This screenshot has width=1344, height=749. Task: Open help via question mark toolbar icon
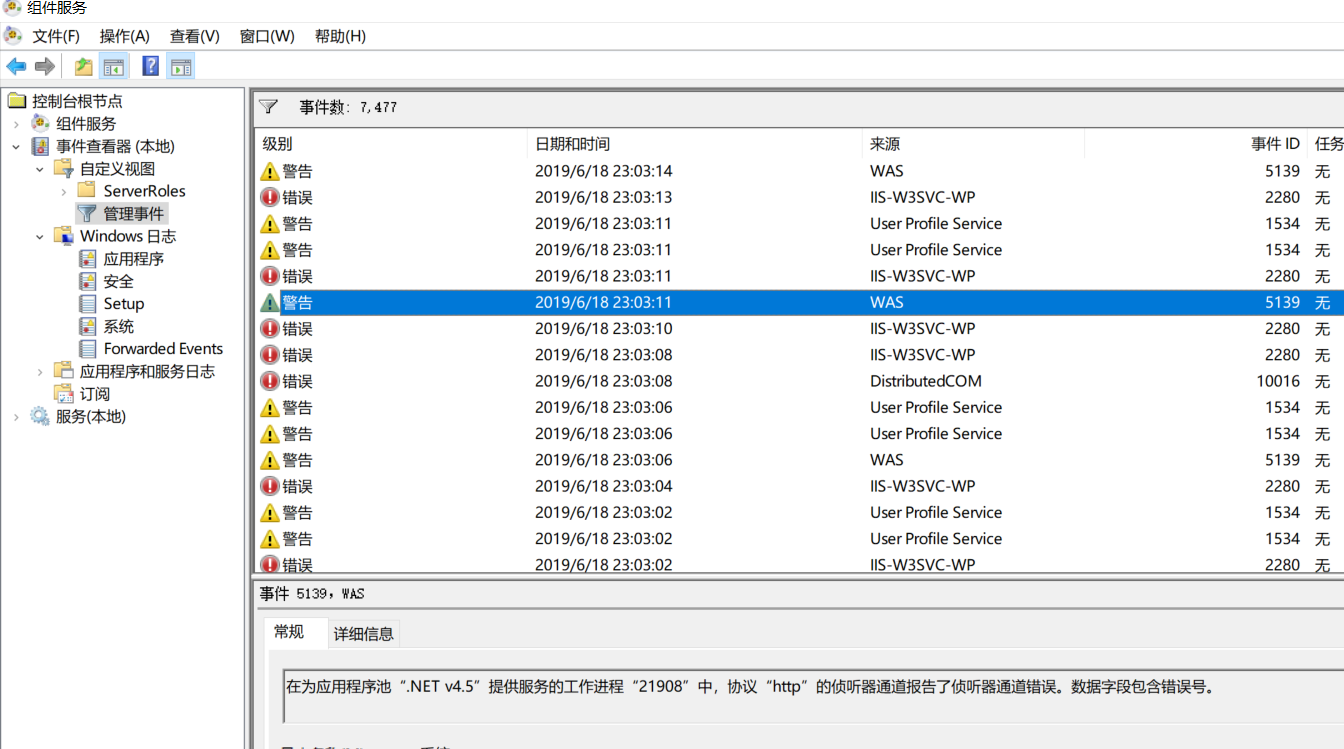tap(151, 66)
